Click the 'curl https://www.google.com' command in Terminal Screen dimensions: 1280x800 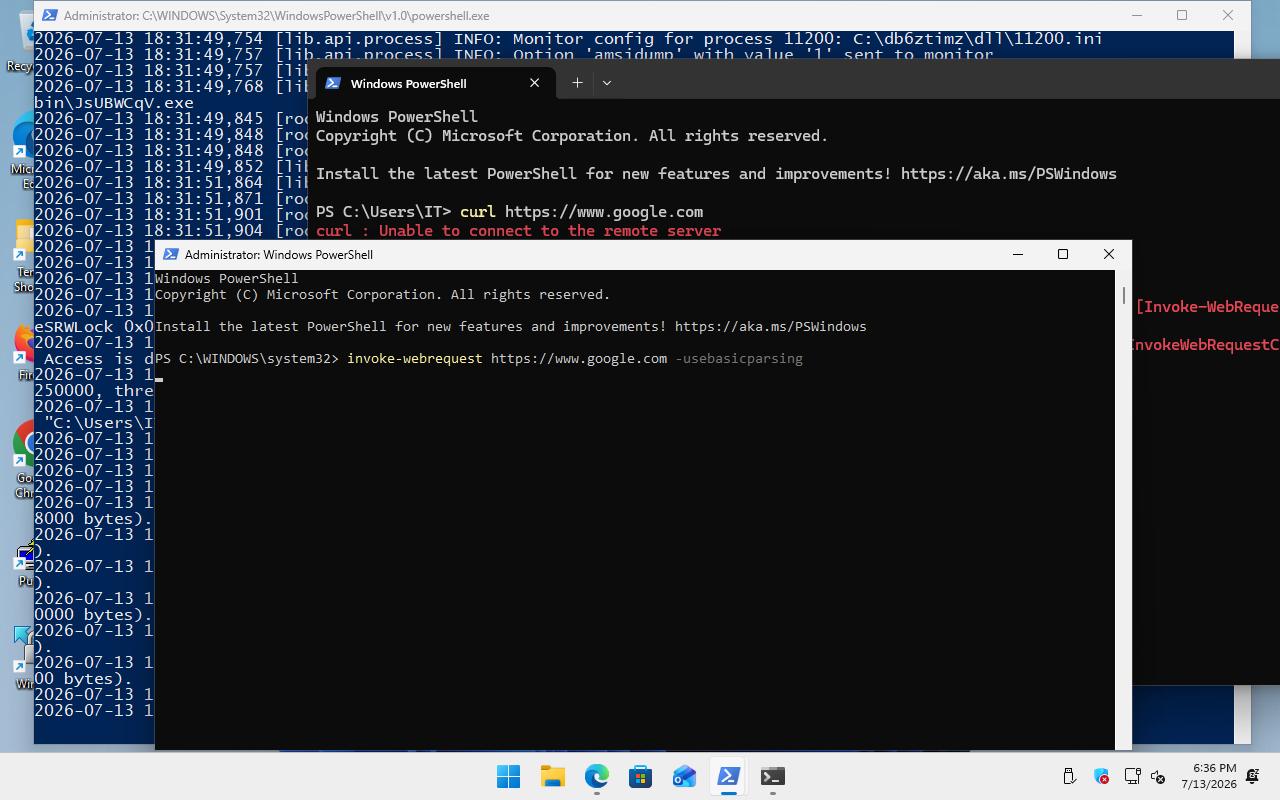pyautogui.click(x=581, y=211)
